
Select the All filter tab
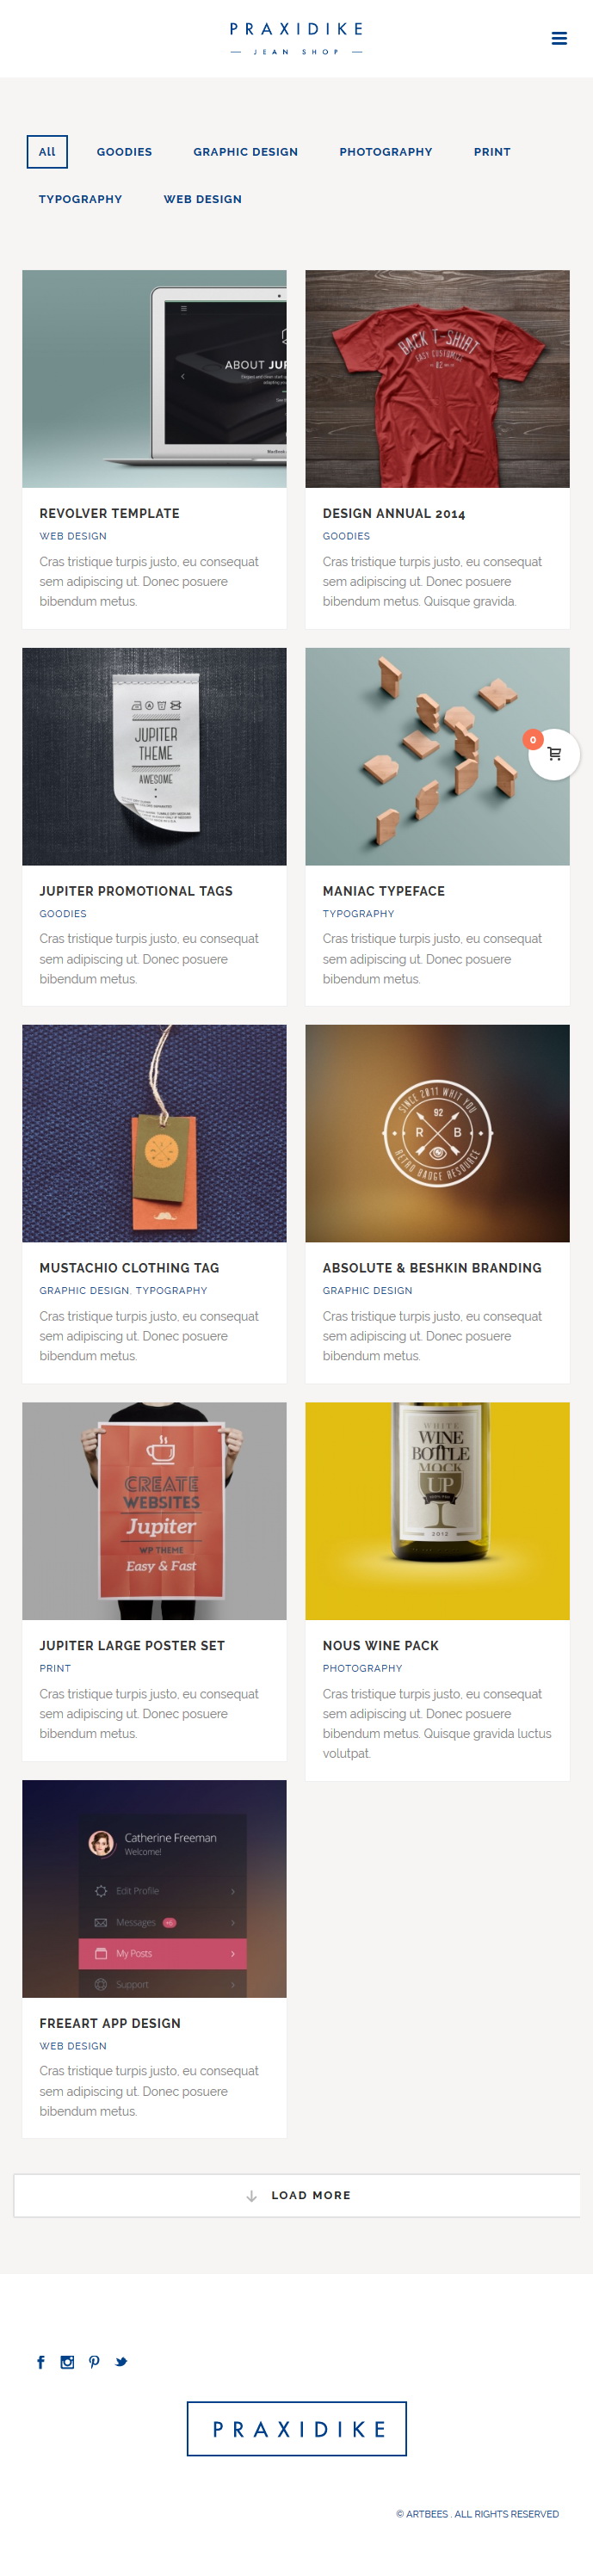47,152
